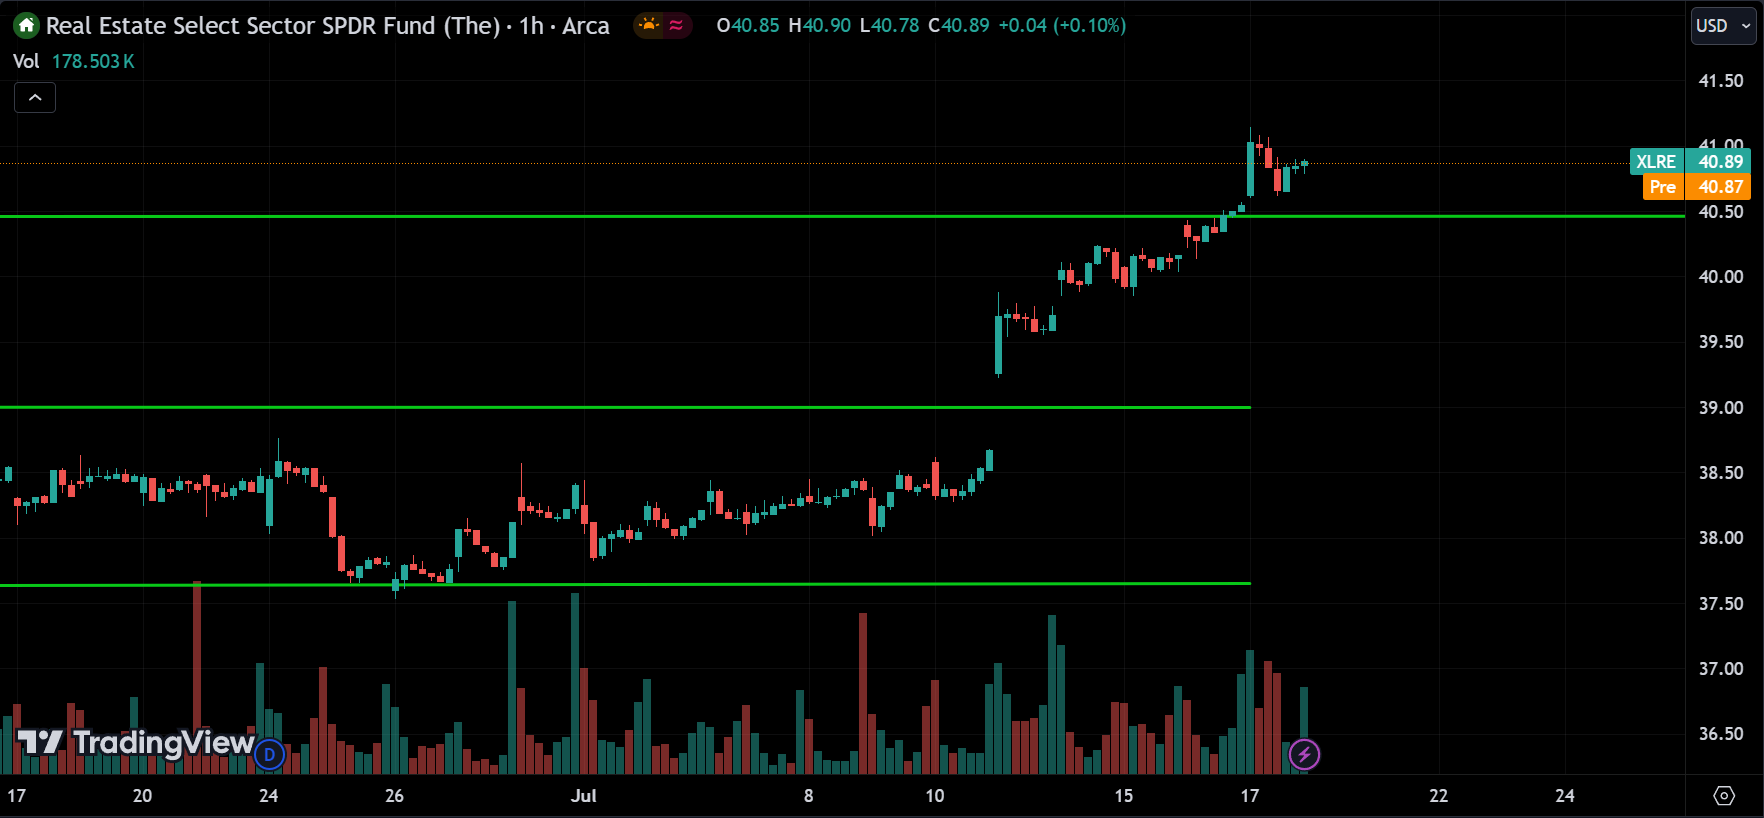
Task: Click the XLRE price label
Action: pyautogui.click(x=1656, y=161)
